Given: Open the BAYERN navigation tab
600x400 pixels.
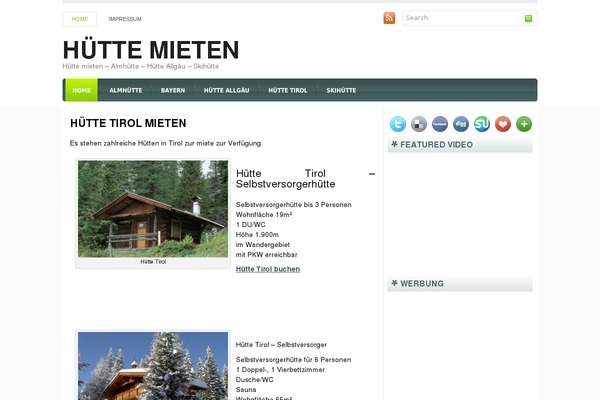Looking at the screenshot, I should pos(173,90).
